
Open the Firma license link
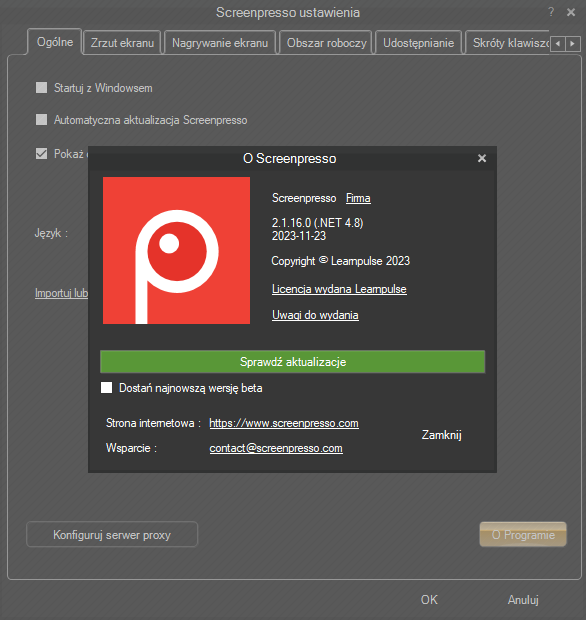point(358,198)
